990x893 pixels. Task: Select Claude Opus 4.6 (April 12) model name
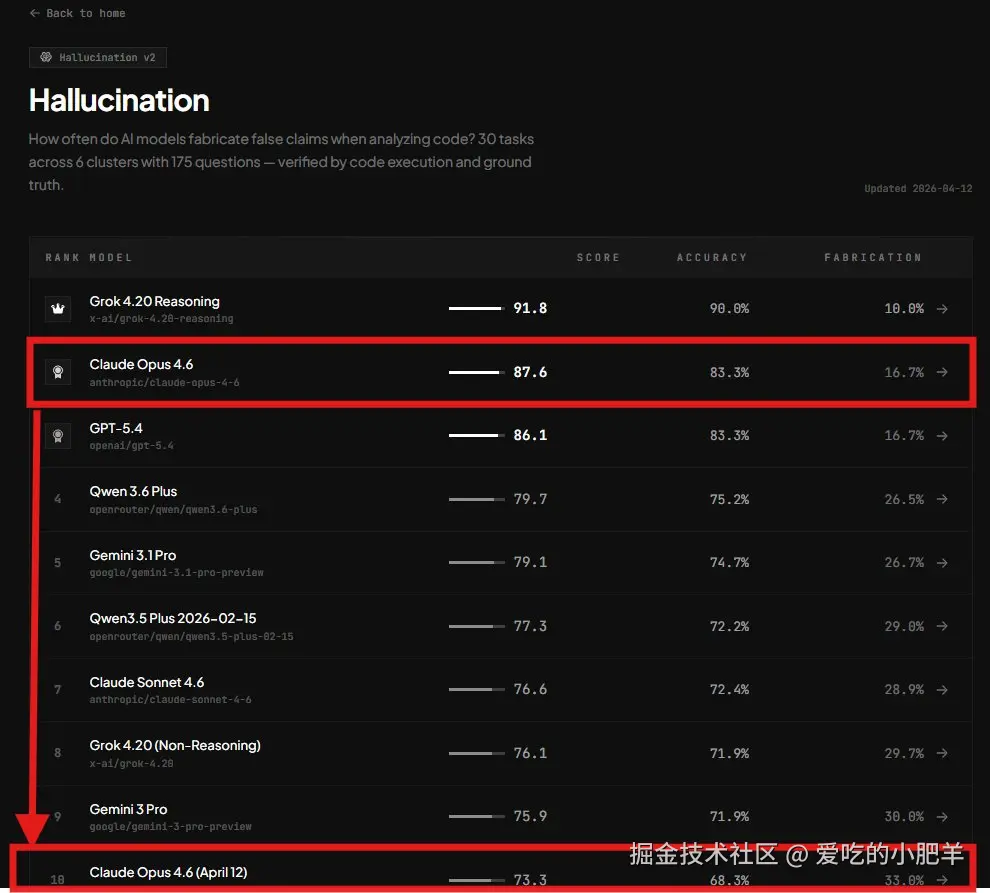[168, 872]
